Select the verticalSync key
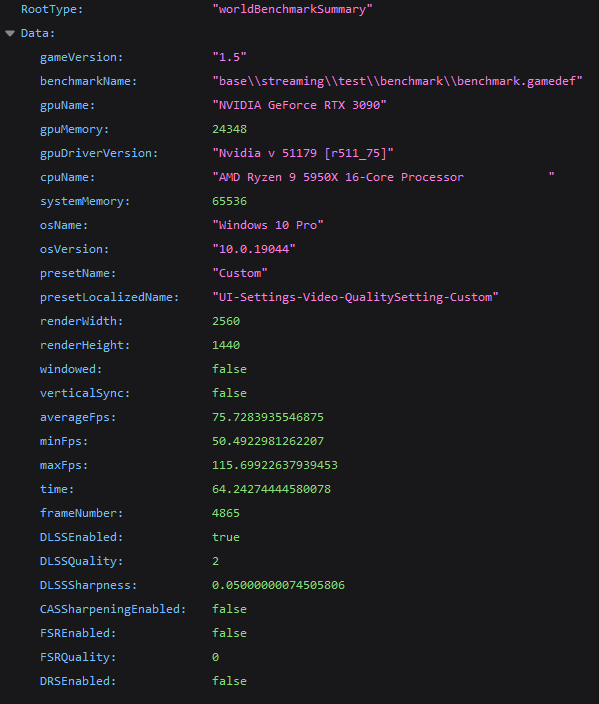 click(x=85, y=393)
